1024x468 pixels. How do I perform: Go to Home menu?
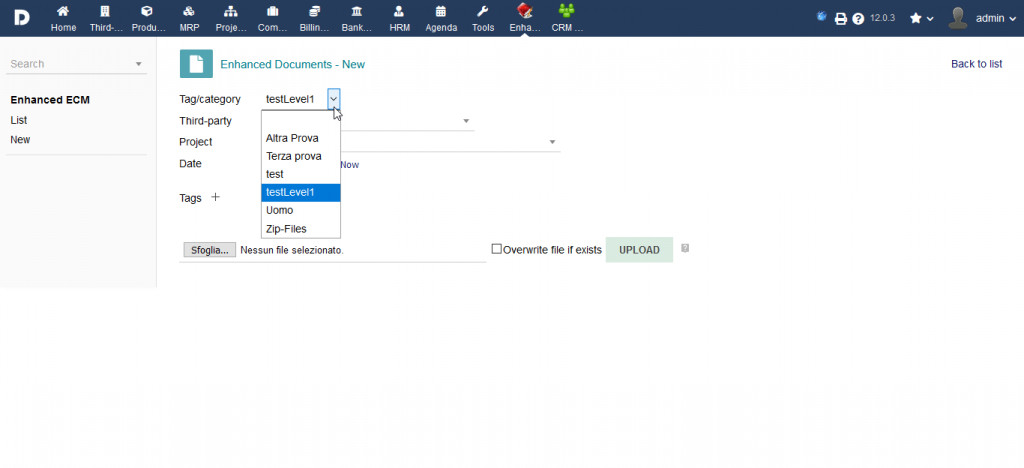(63, 18)
